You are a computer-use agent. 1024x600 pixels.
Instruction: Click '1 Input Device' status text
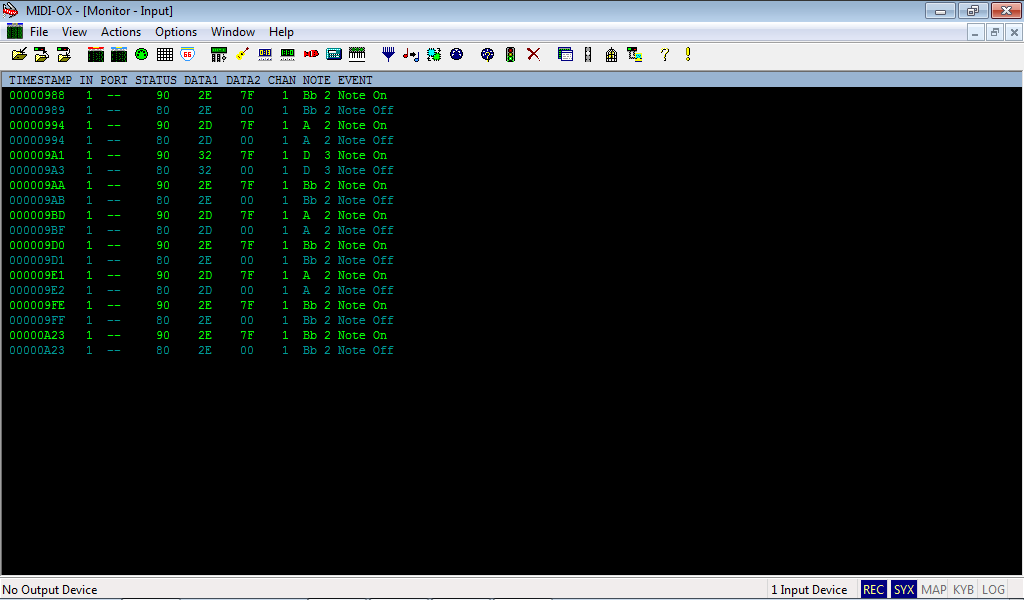[809, 590]
